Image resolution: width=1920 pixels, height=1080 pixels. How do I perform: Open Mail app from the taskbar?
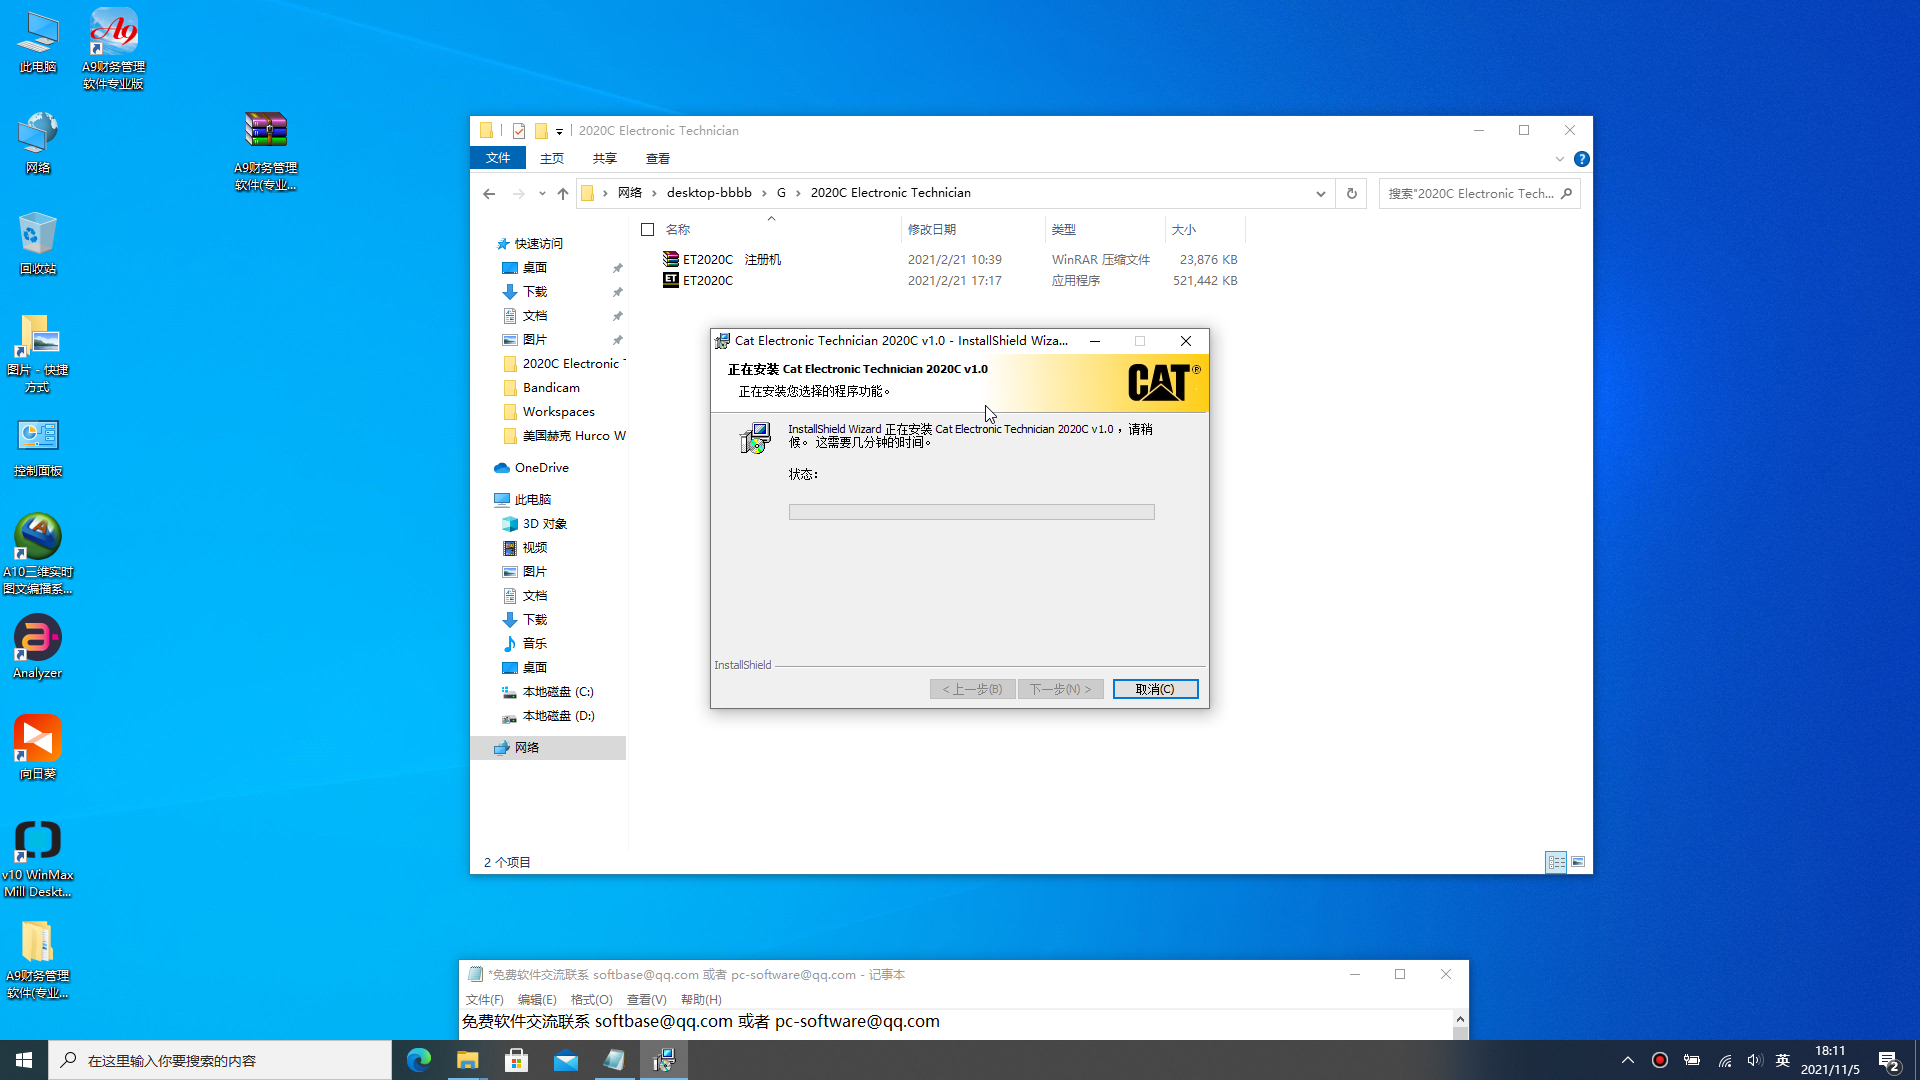click(x=566, y=1060)
